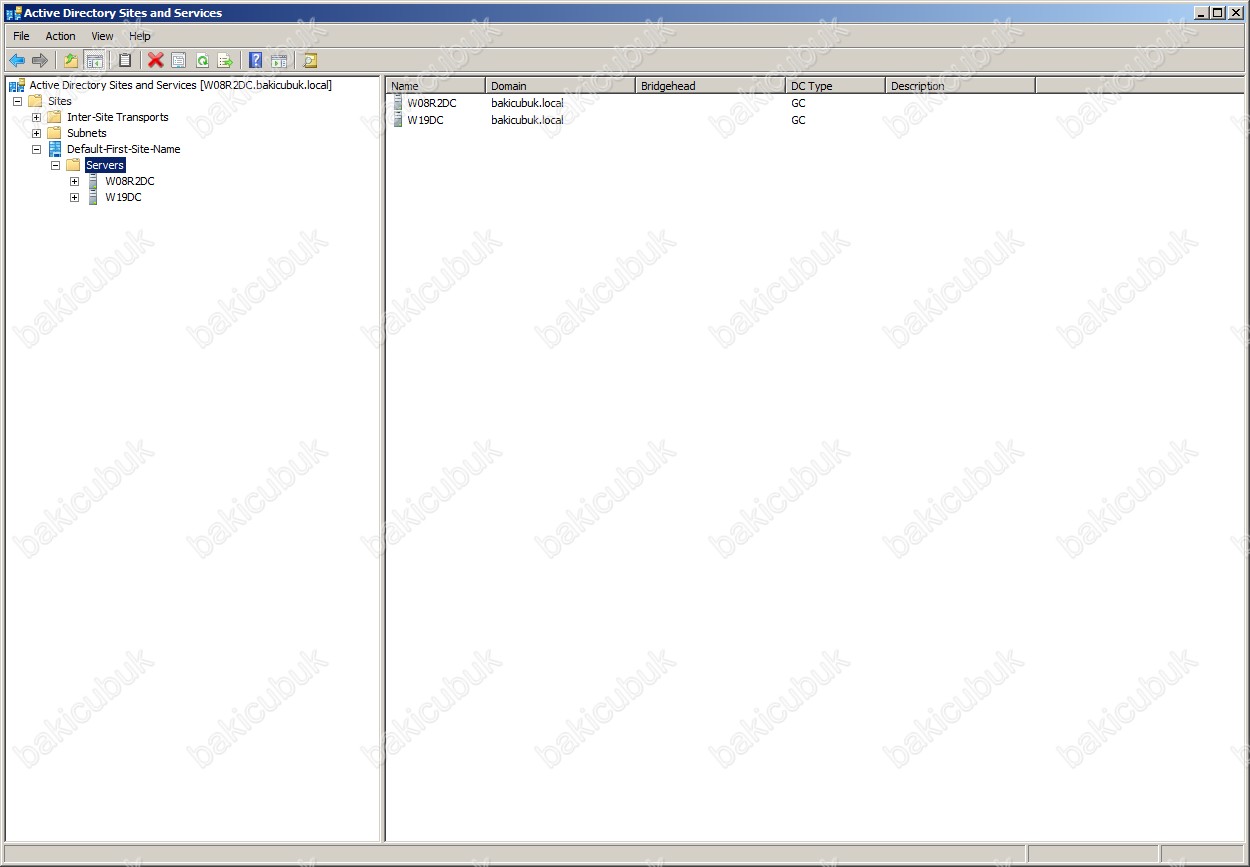The image size is (1250, 867).
Task: Expand W08R2DC in the tree
Action: coord(74,181)
